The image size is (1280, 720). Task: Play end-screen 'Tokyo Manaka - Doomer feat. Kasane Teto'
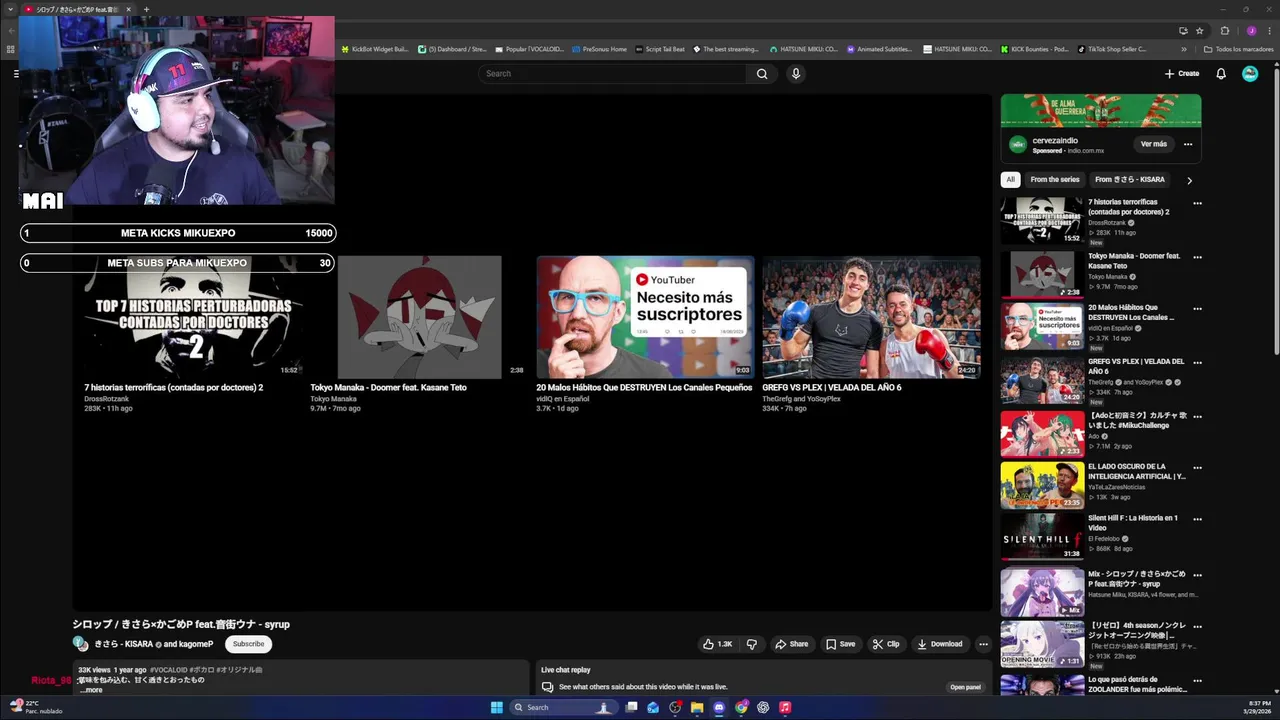(419, 317)
